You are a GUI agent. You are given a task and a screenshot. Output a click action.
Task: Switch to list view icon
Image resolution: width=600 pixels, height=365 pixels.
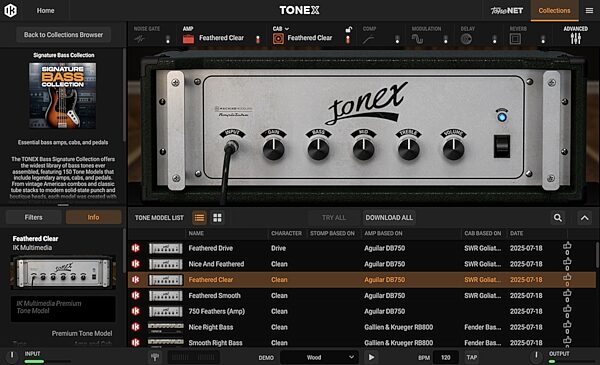pyautogui.click(x=199, y=218)
